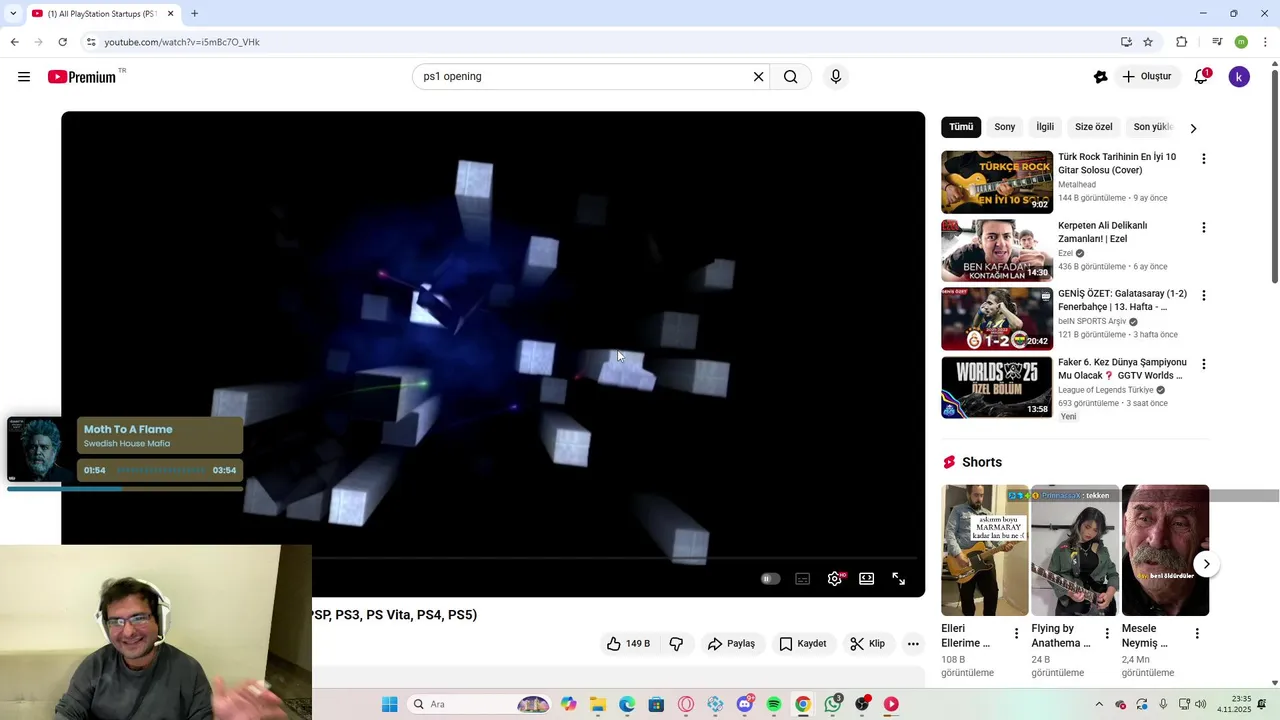1280x720 pixels.
Task: Open Türk Rock guitar solo video thumbnail
Action: point(997,182)
